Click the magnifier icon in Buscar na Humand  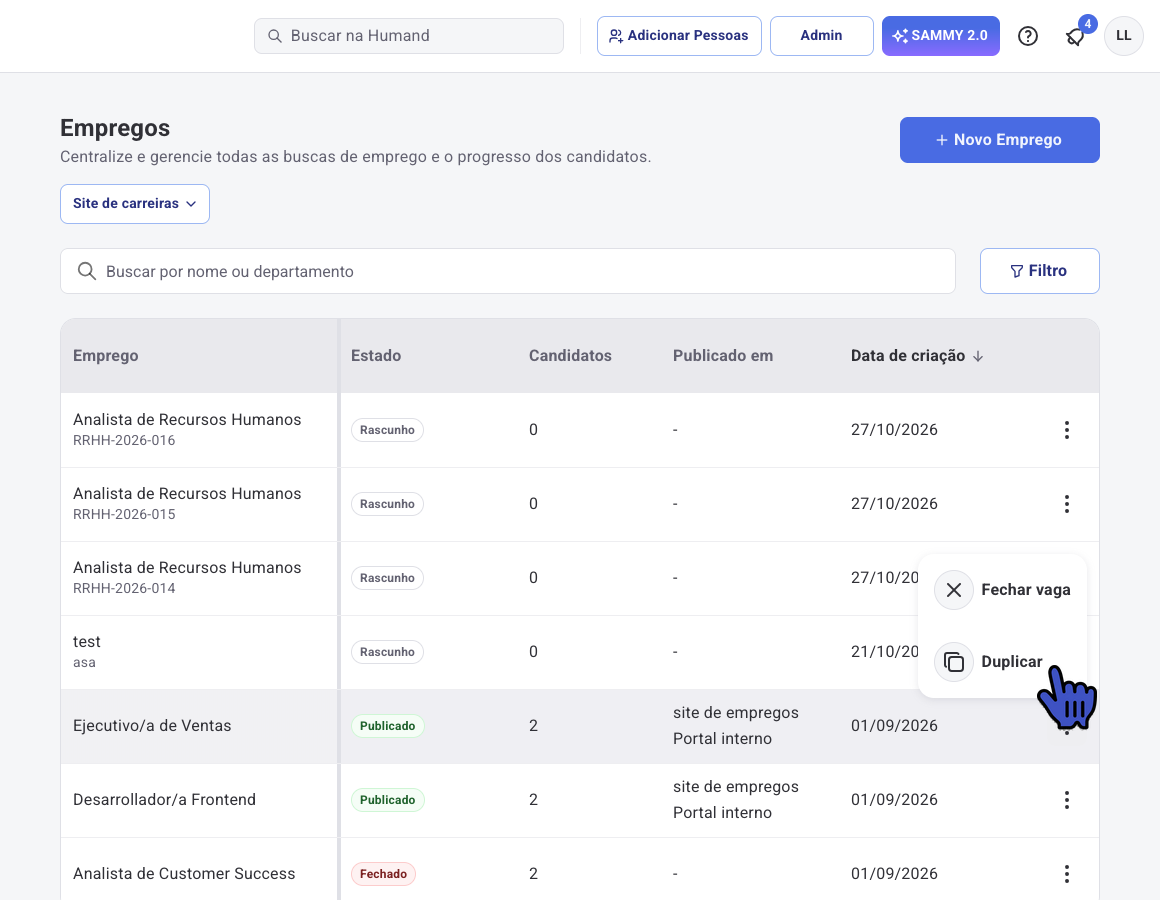pyautogui.click(x=274, y=35)
